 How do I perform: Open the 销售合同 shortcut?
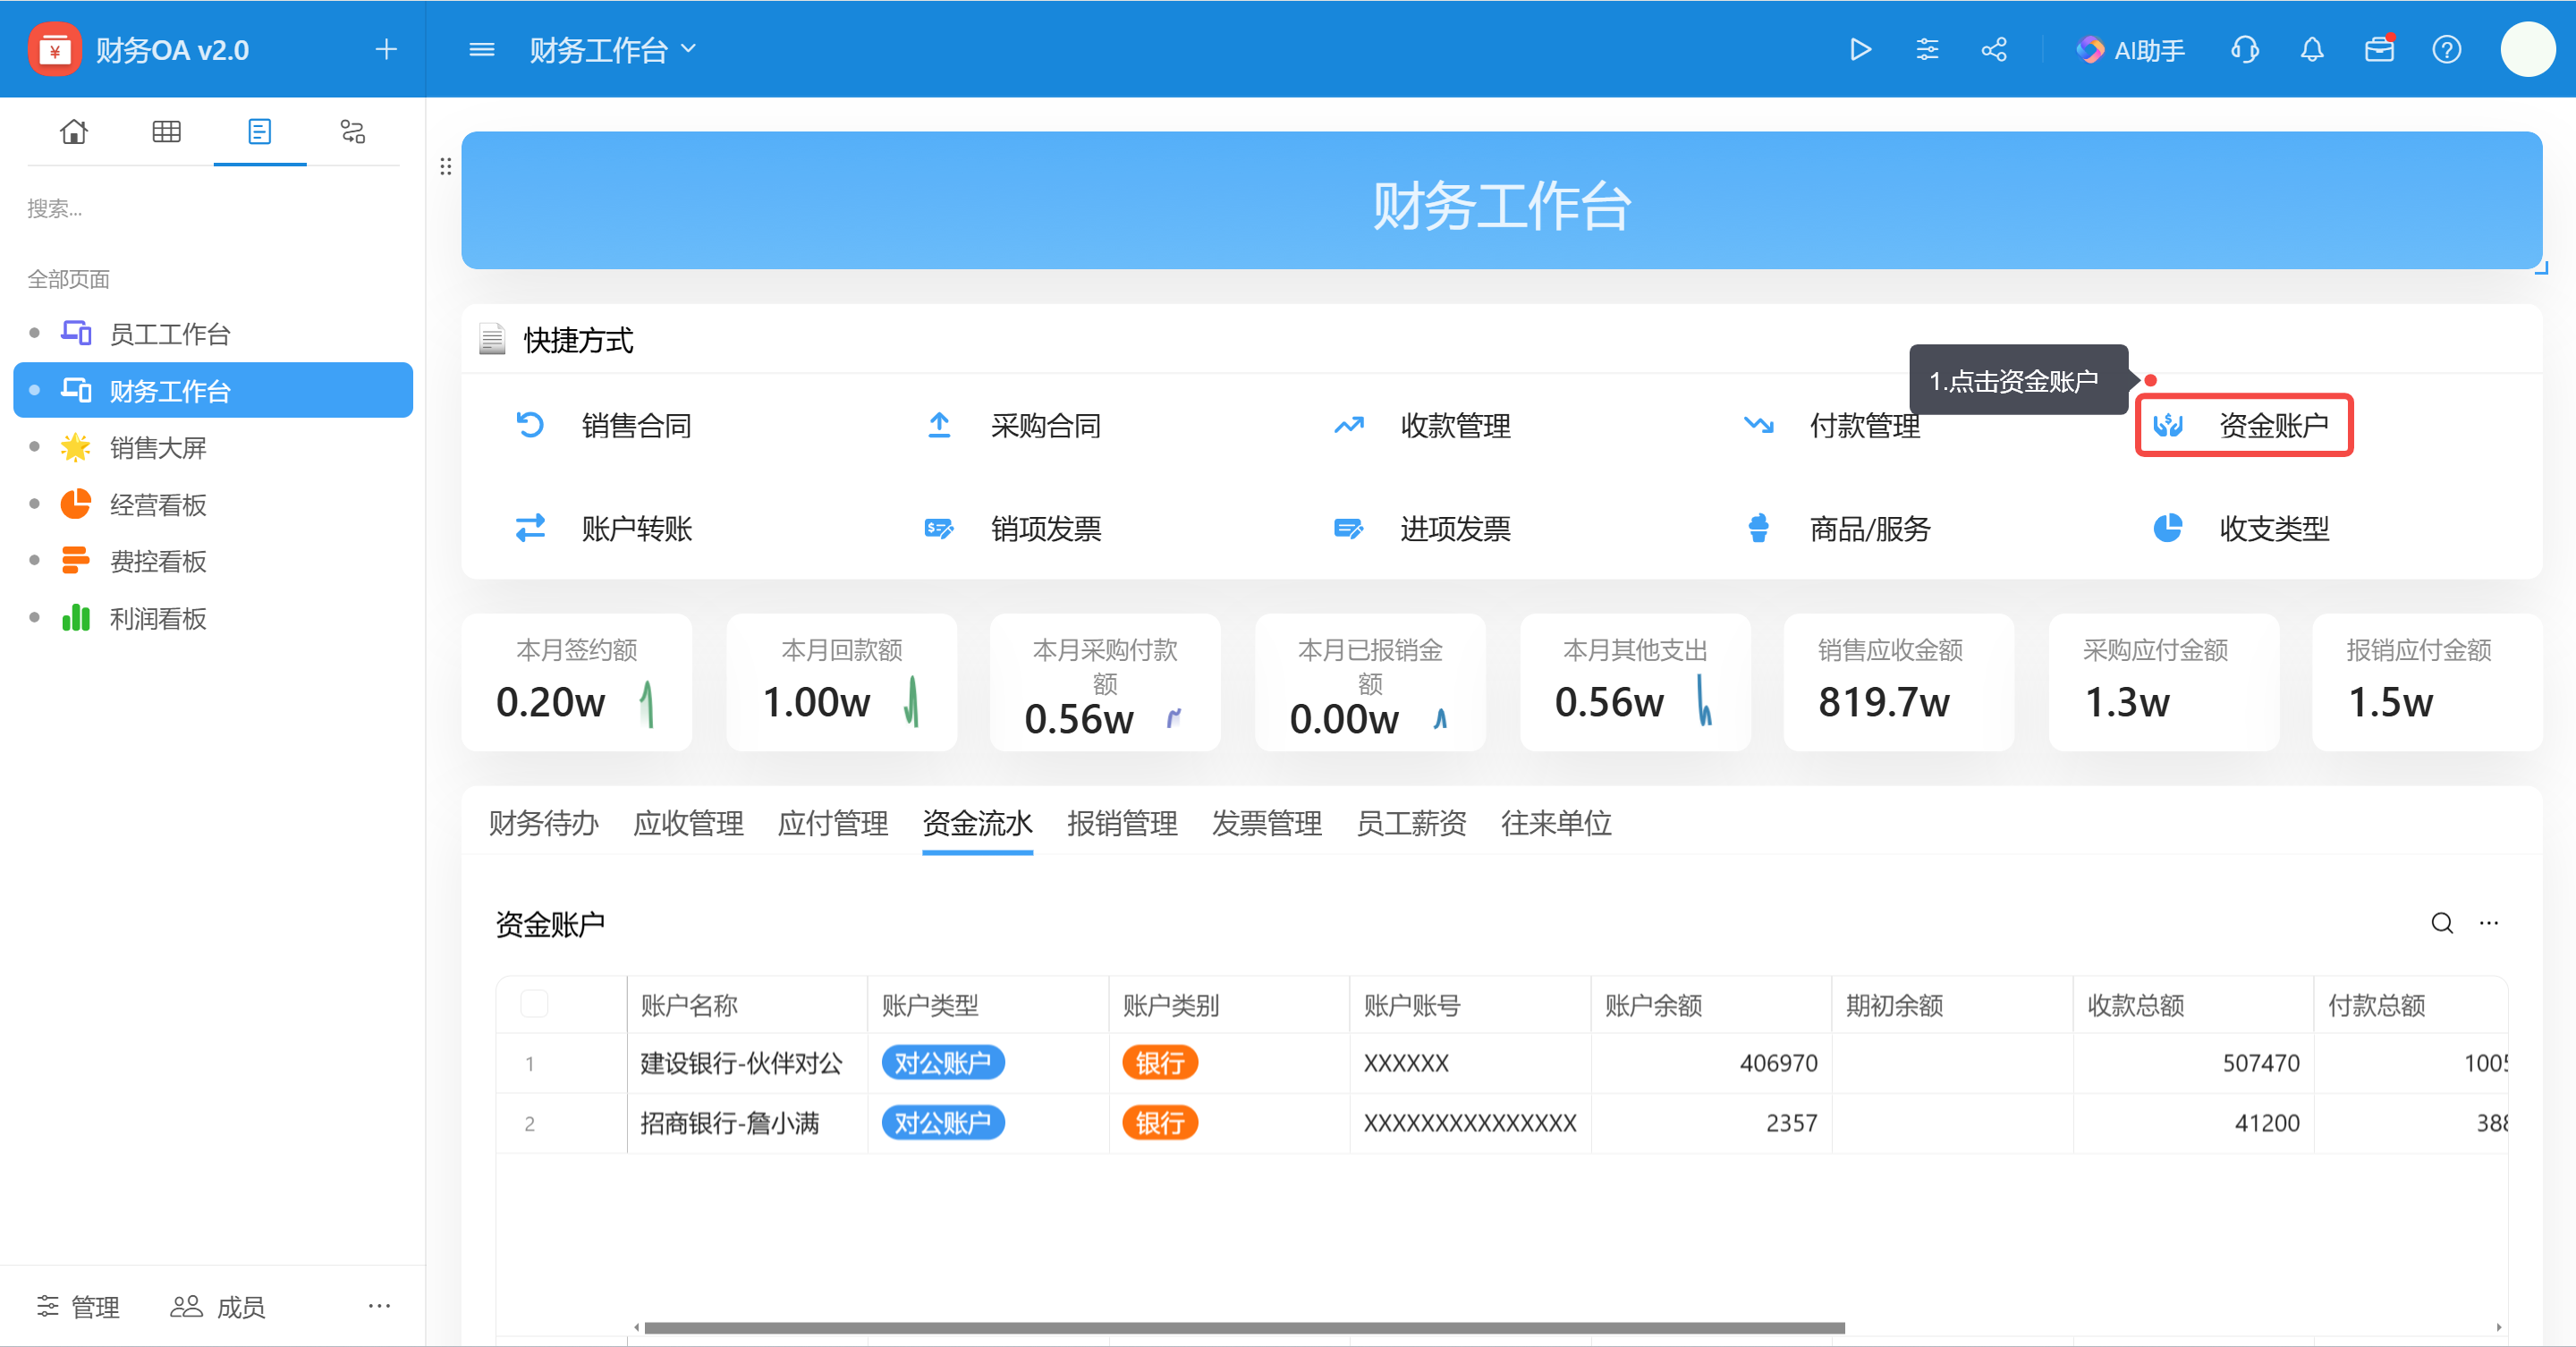[603, 425]
